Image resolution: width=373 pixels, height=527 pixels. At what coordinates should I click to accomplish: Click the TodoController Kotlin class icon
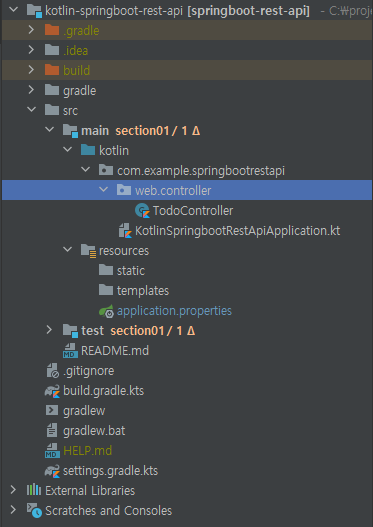(142, 210)
